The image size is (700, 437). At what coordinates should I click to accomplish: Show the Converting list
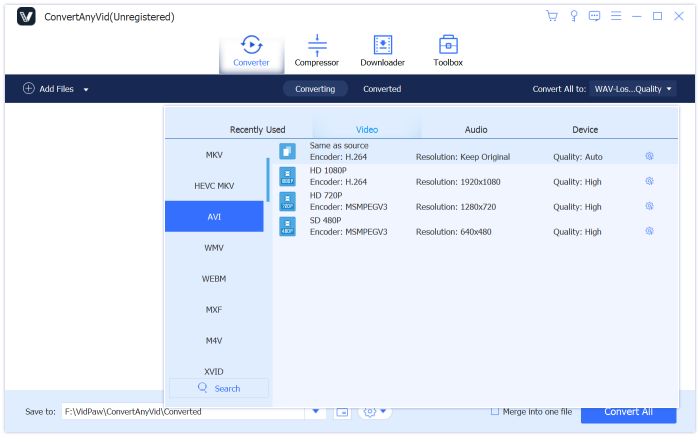click(315, 89)
